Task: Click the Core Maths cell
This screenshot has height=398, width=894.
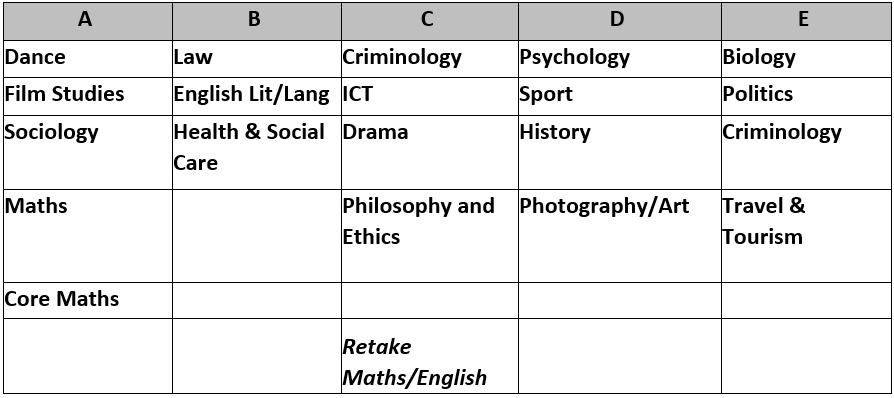Action: (x=88, y=300)
